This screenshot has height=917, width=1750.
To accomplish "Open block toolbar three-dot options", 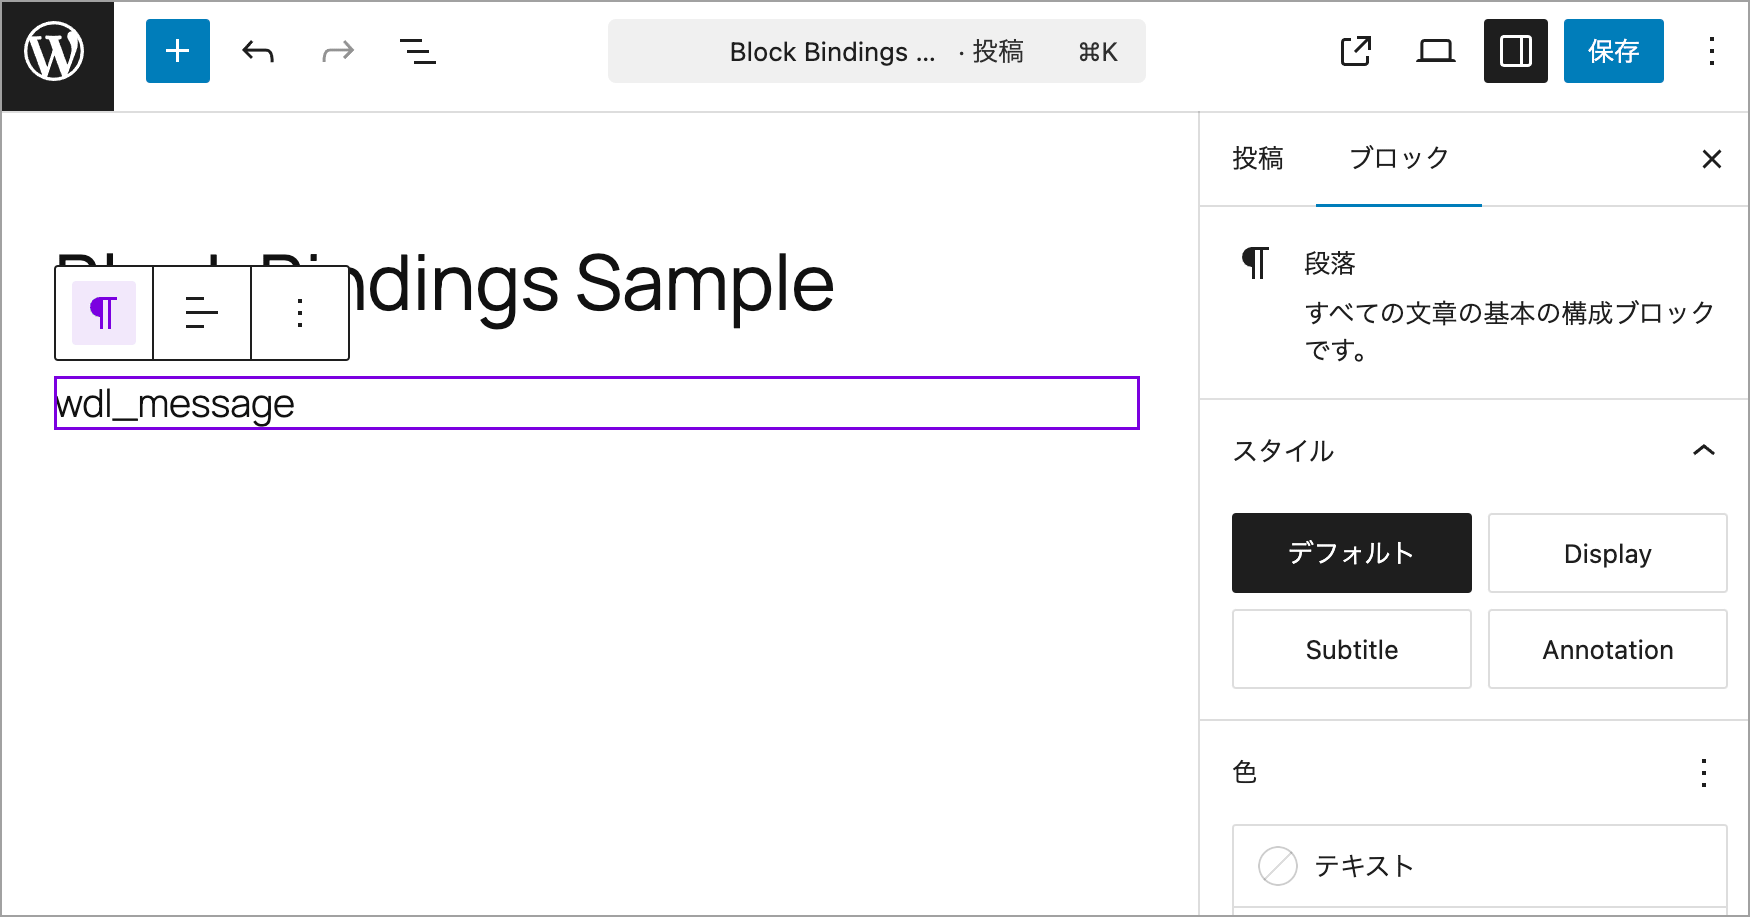I will pos(300,313).
